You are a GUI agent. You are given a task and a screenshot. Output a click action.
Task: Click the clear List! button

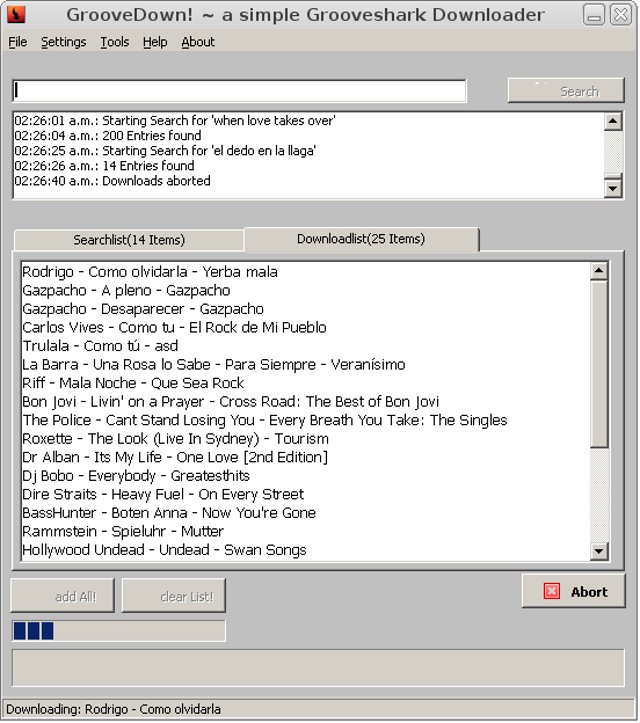click(174, 596)
